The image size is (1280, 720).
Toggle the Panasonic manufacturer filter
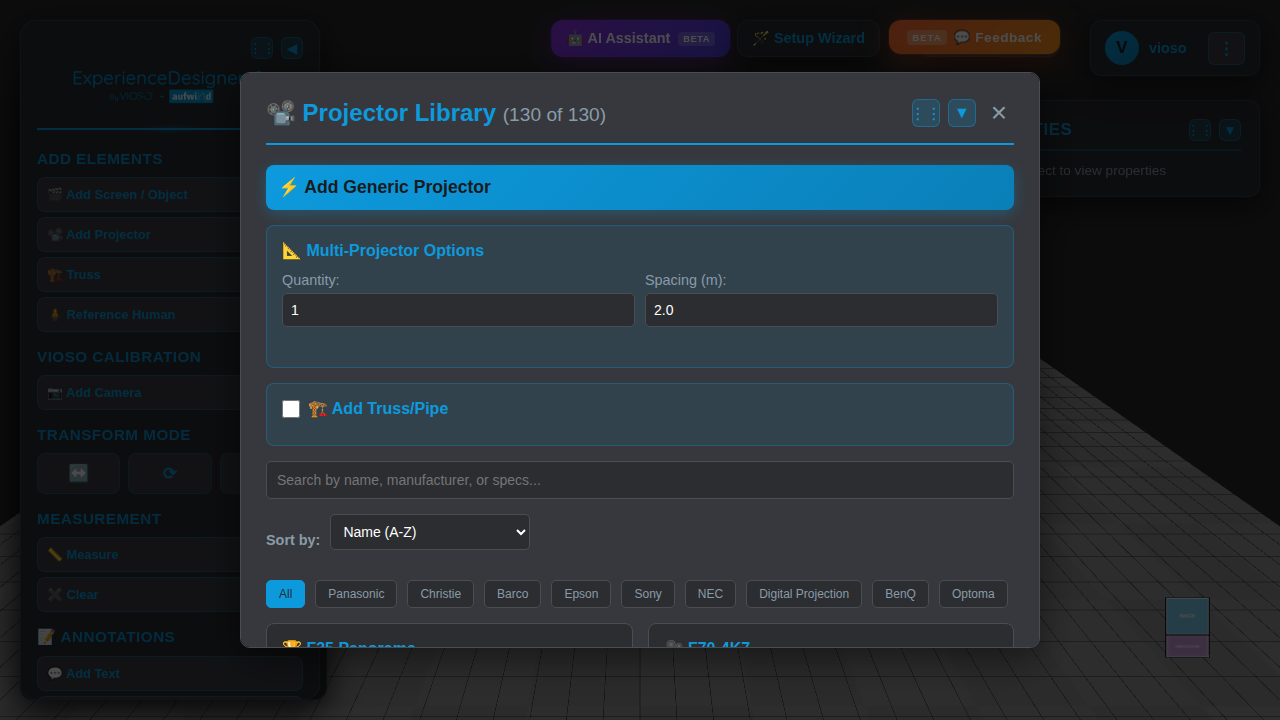[x=355, y=593]
